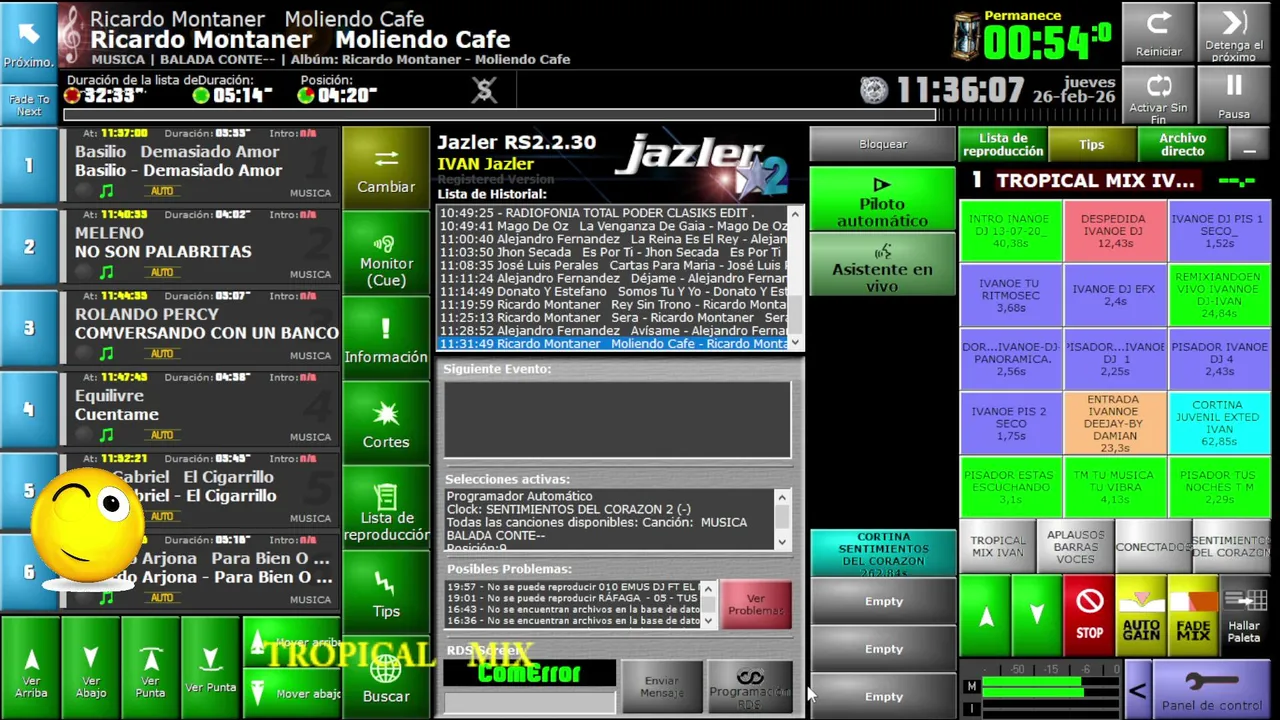Switch to Archivo directo tab
The height and width of the screenshot is (720, 1280).
click(1182, 144)
